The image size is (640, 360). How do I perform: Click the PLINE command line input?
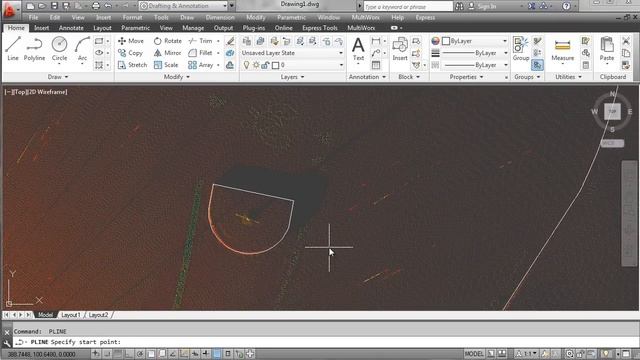(x=327, y=342)
